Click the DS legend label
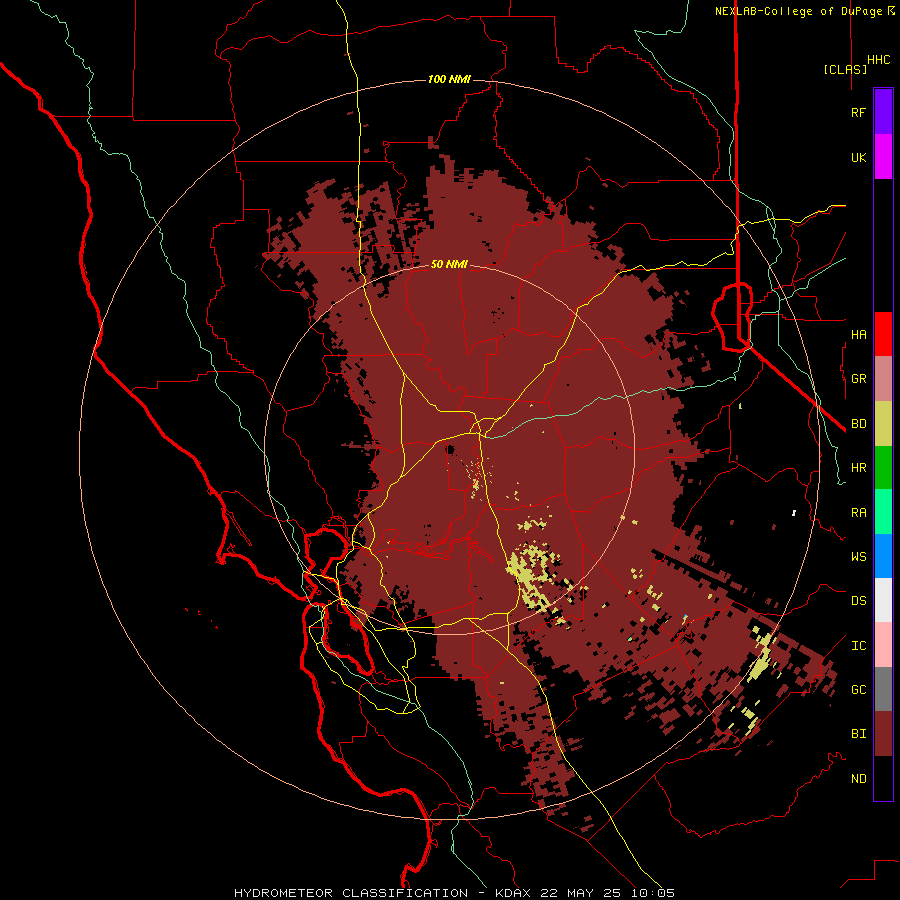 858,601
